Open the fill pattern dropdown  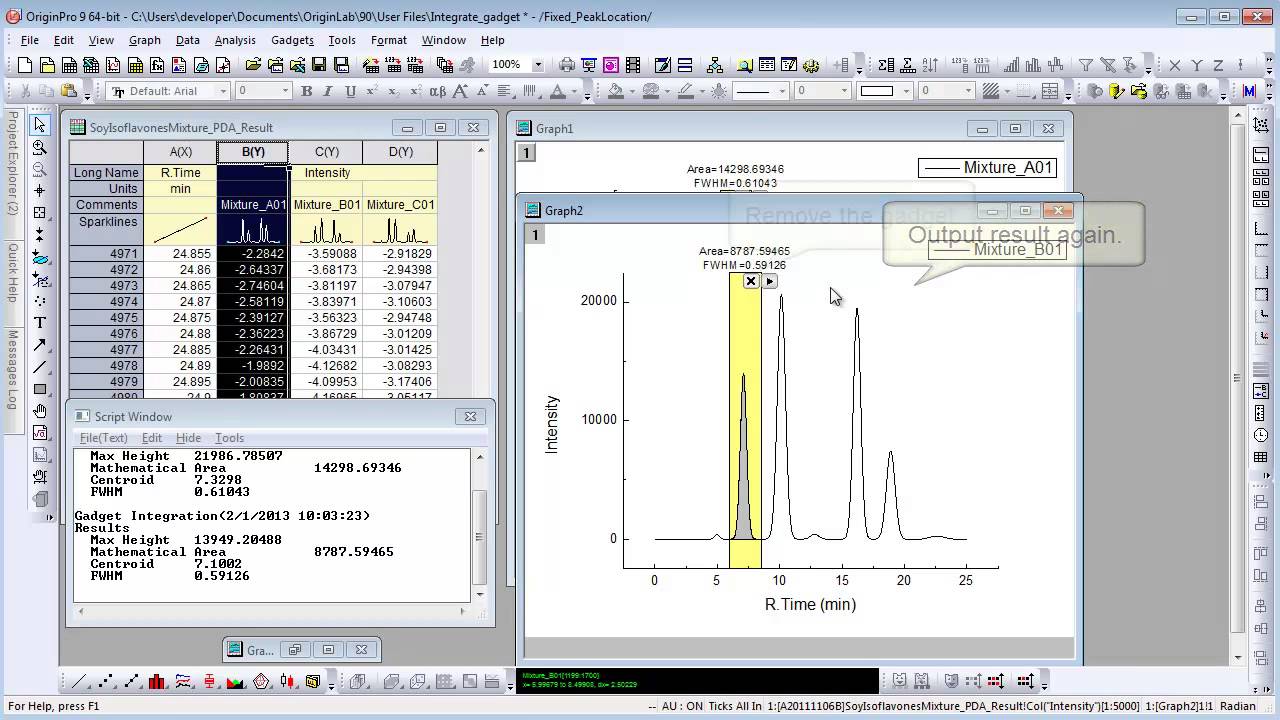(1008, 91)
